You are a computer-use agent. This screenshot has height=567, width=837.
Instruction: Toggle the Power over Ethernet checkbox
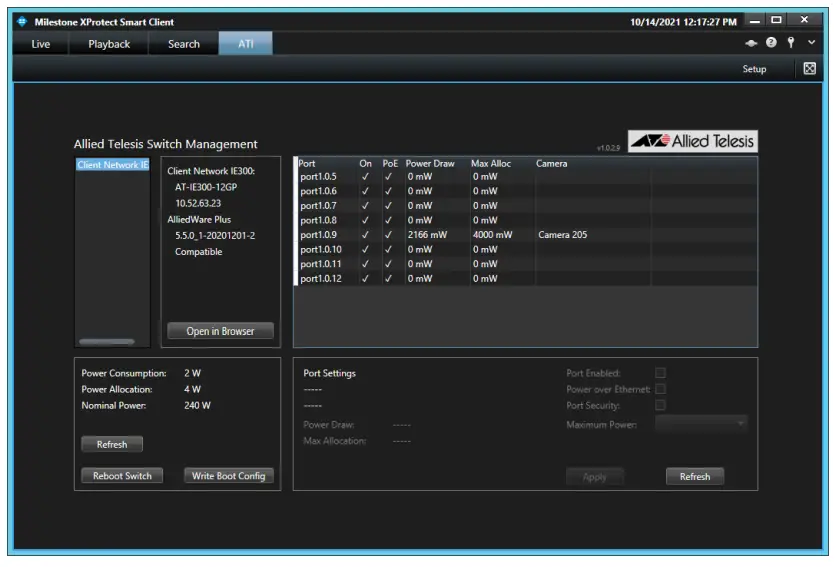click(660, 389)
